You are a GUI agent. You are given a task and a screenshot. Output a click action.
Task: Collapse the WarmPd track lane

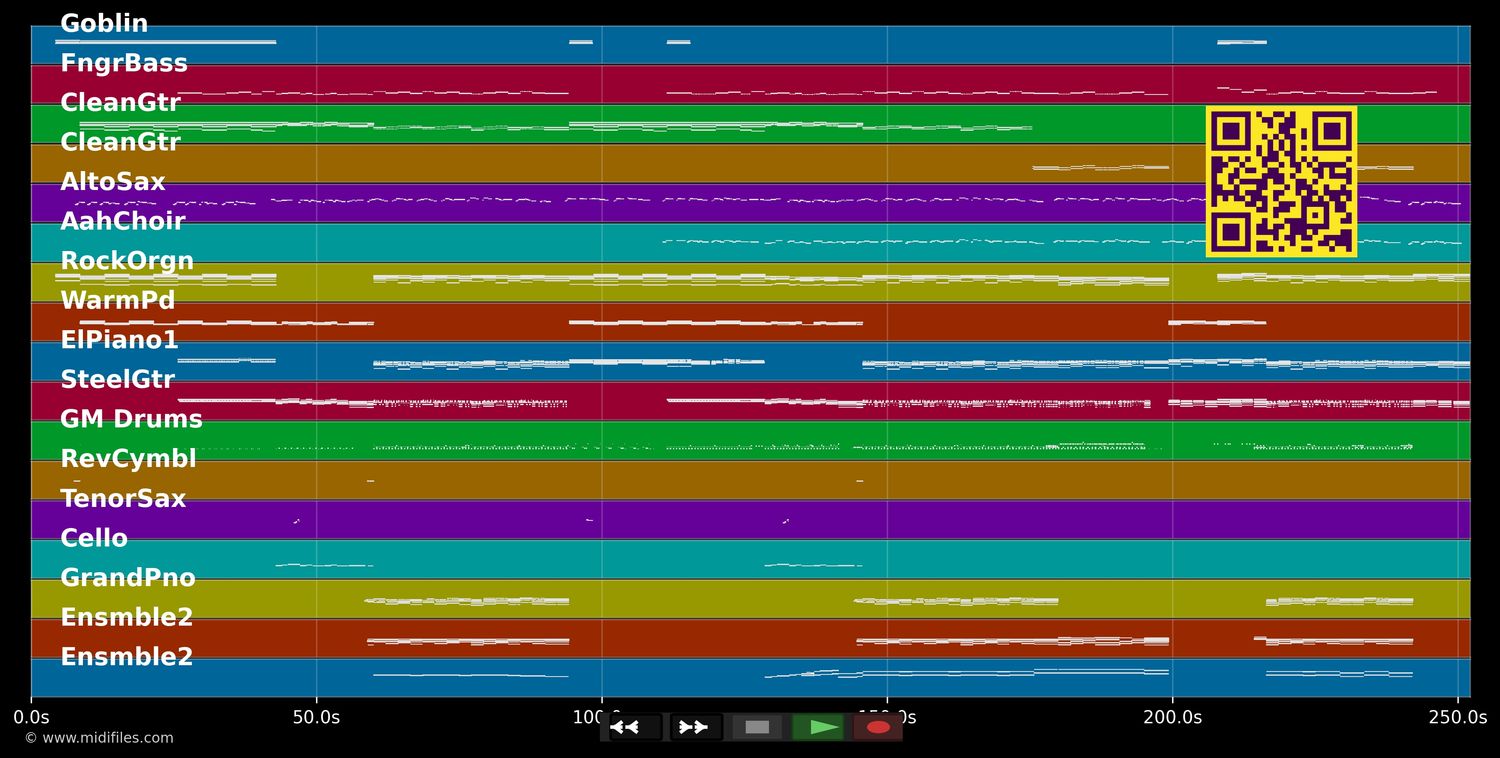(x=117, y=300)
